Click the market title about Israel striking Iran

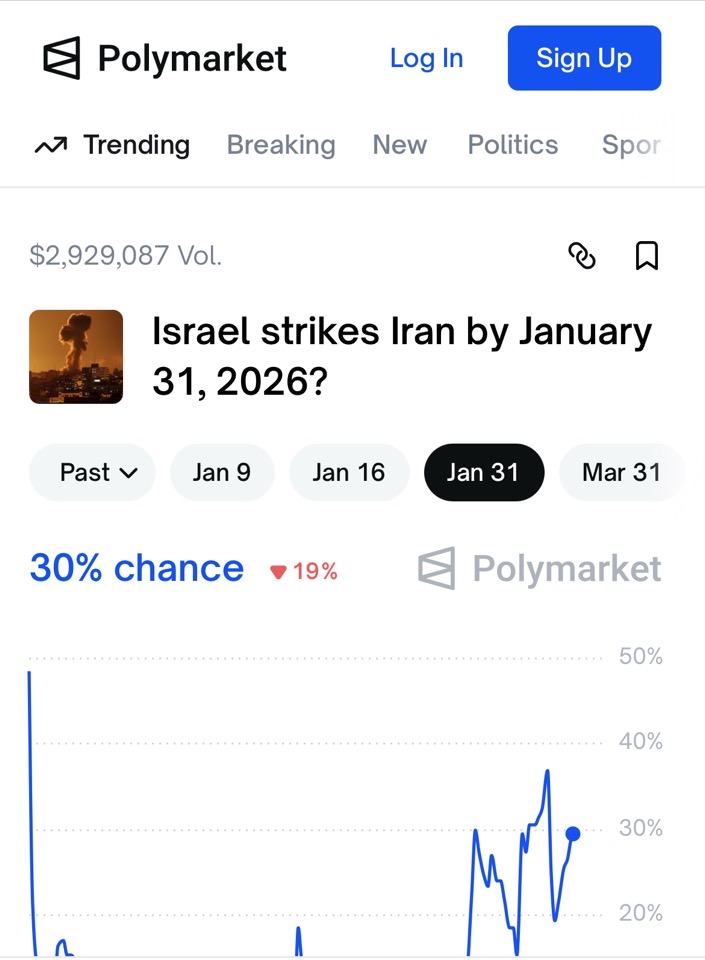tap(401, 357)
